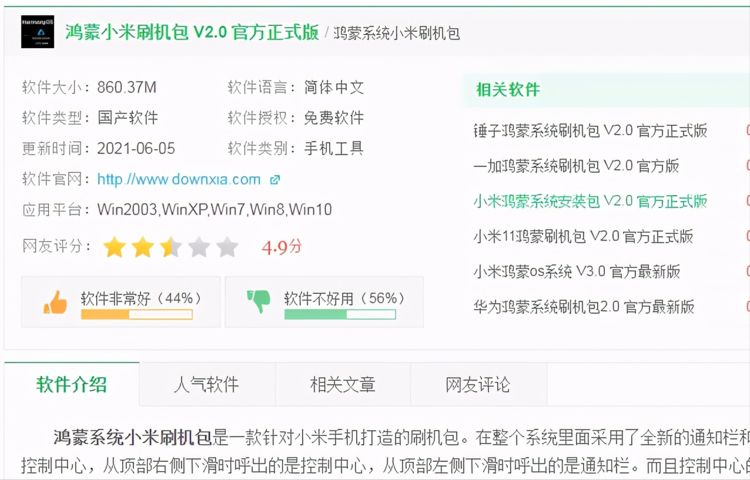Viewport: 750px width, 480px height.
Task: Open 小米鸿蒙系统安装包 V2.0 官方正式版 link
Action: [590, 201]
